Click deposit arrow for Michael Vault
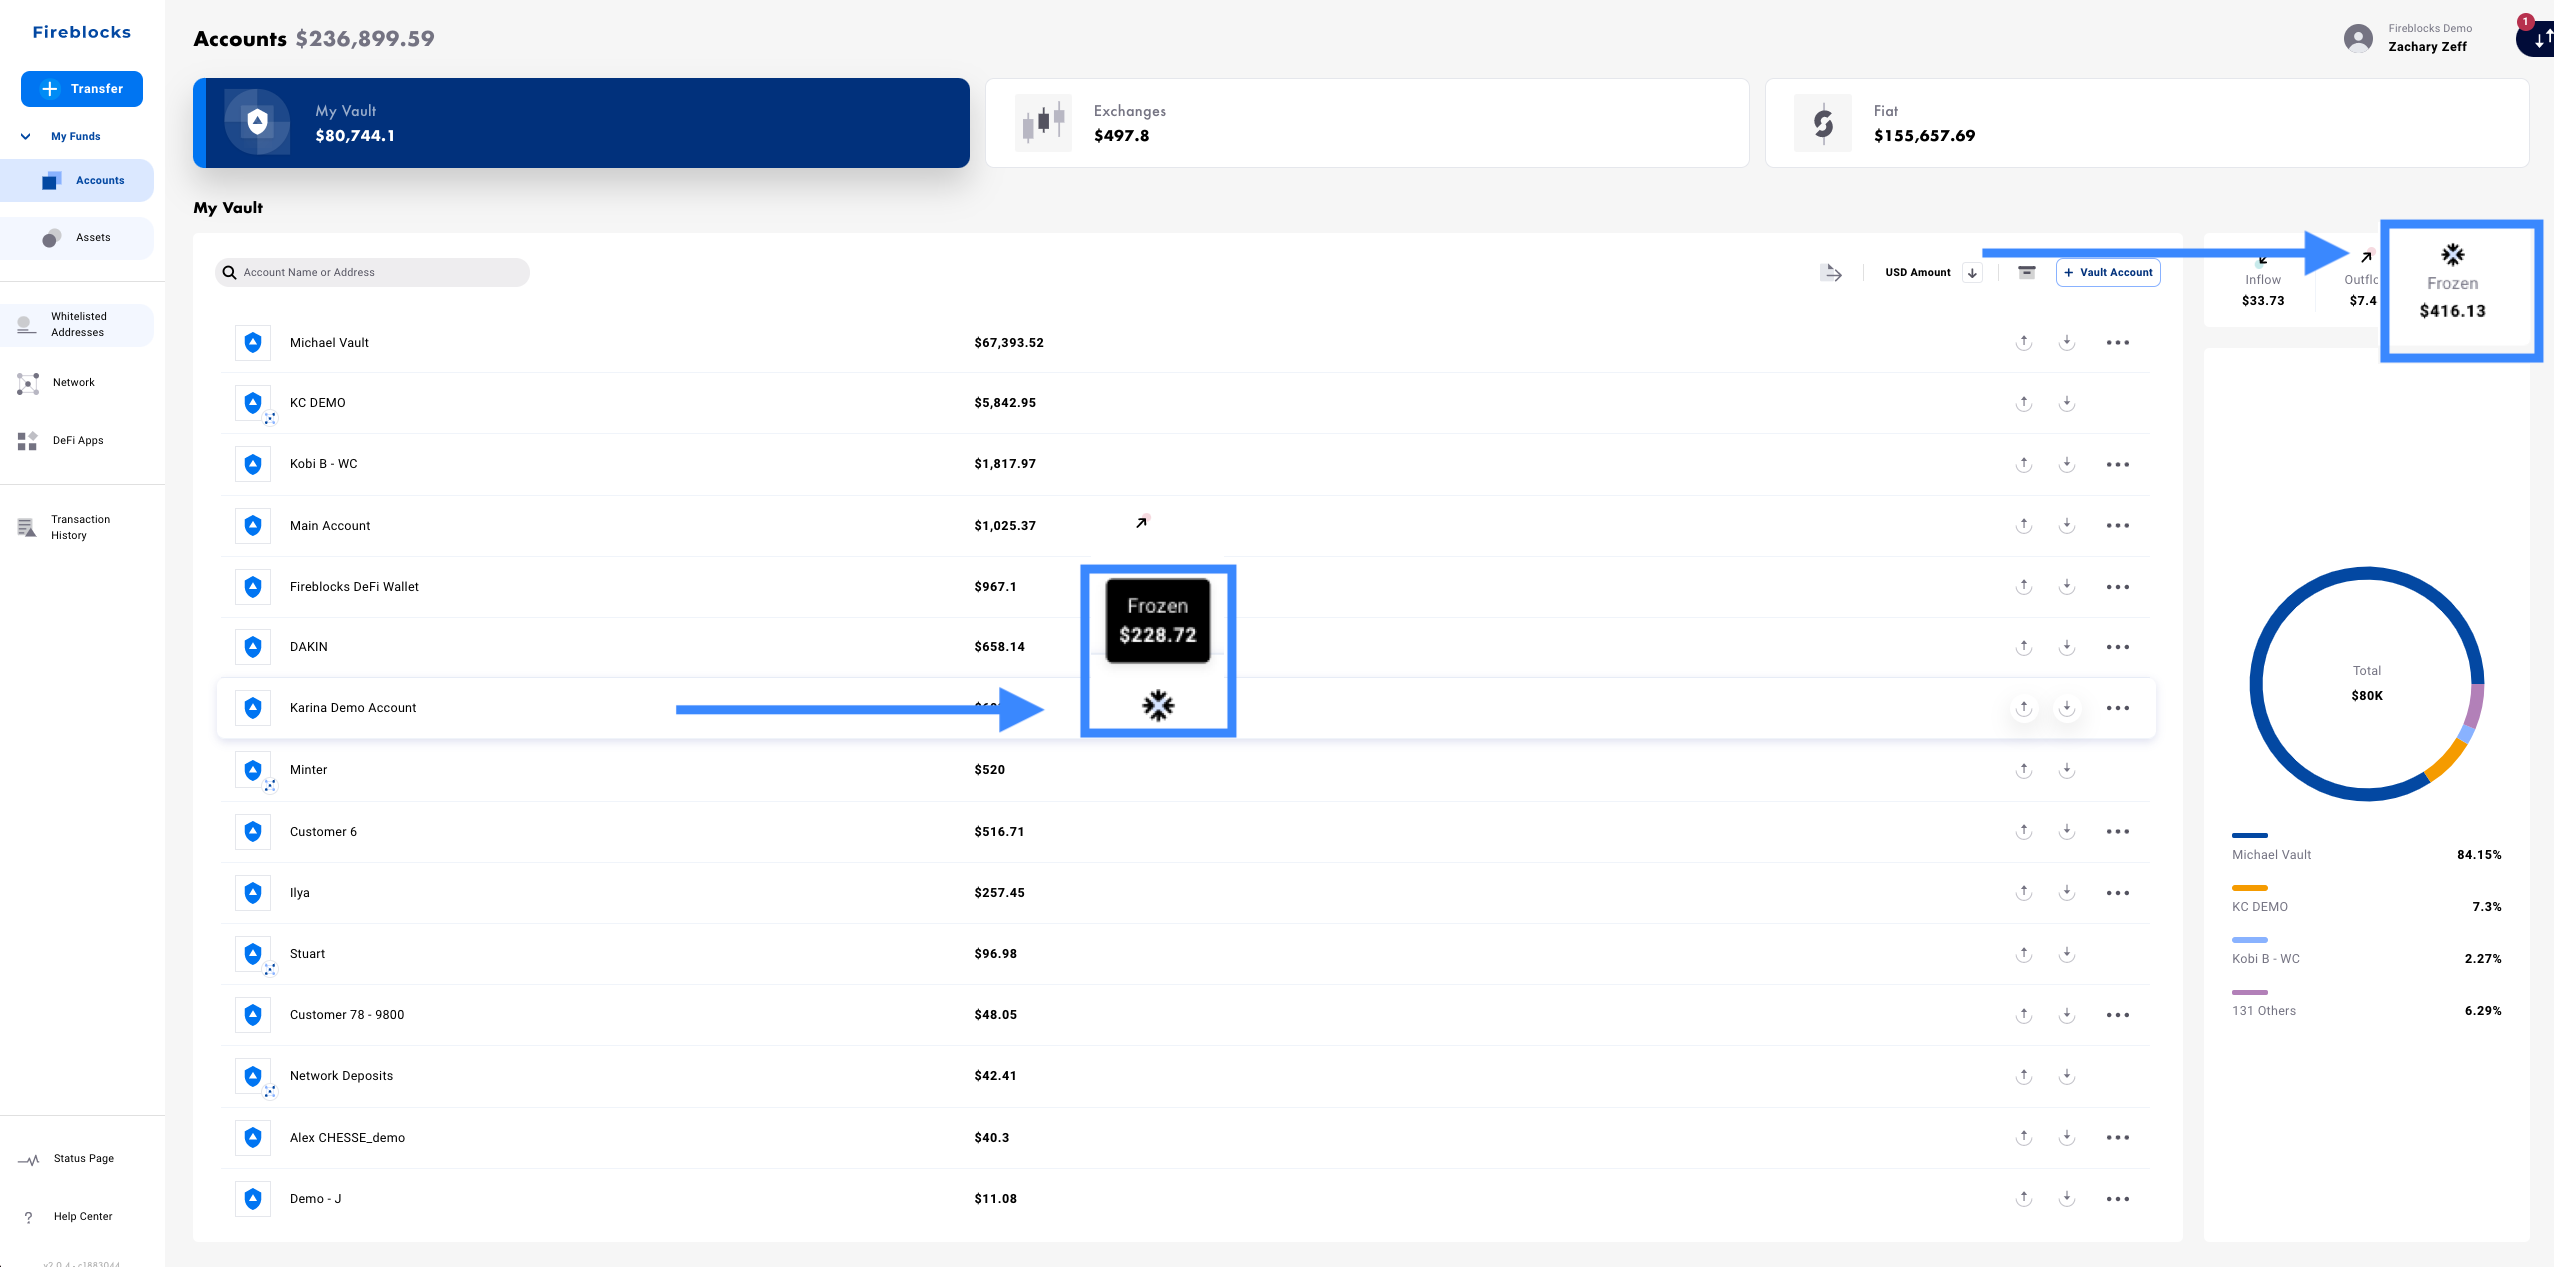This screenshot has width=2554, height=1267. (x=2067, y=343)
